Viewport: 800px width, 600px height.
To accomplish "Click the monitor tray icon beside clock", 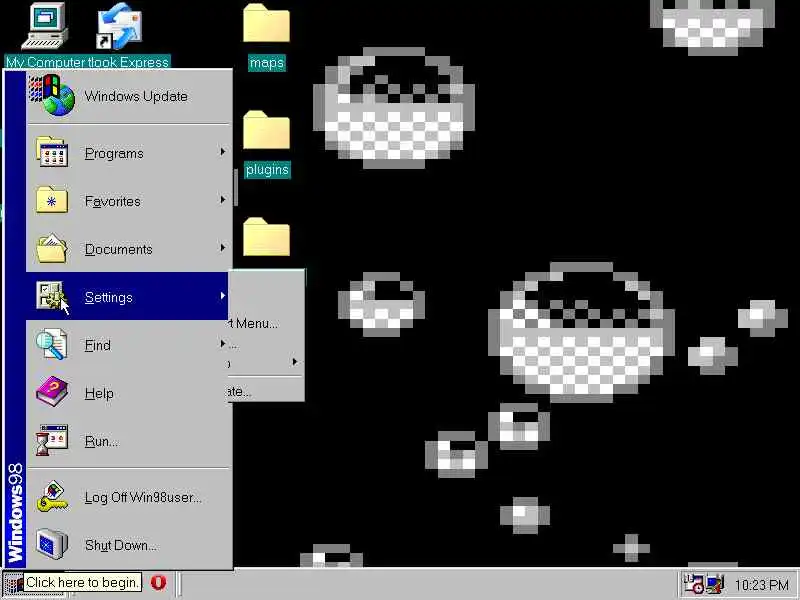I will tap(714, 584).
